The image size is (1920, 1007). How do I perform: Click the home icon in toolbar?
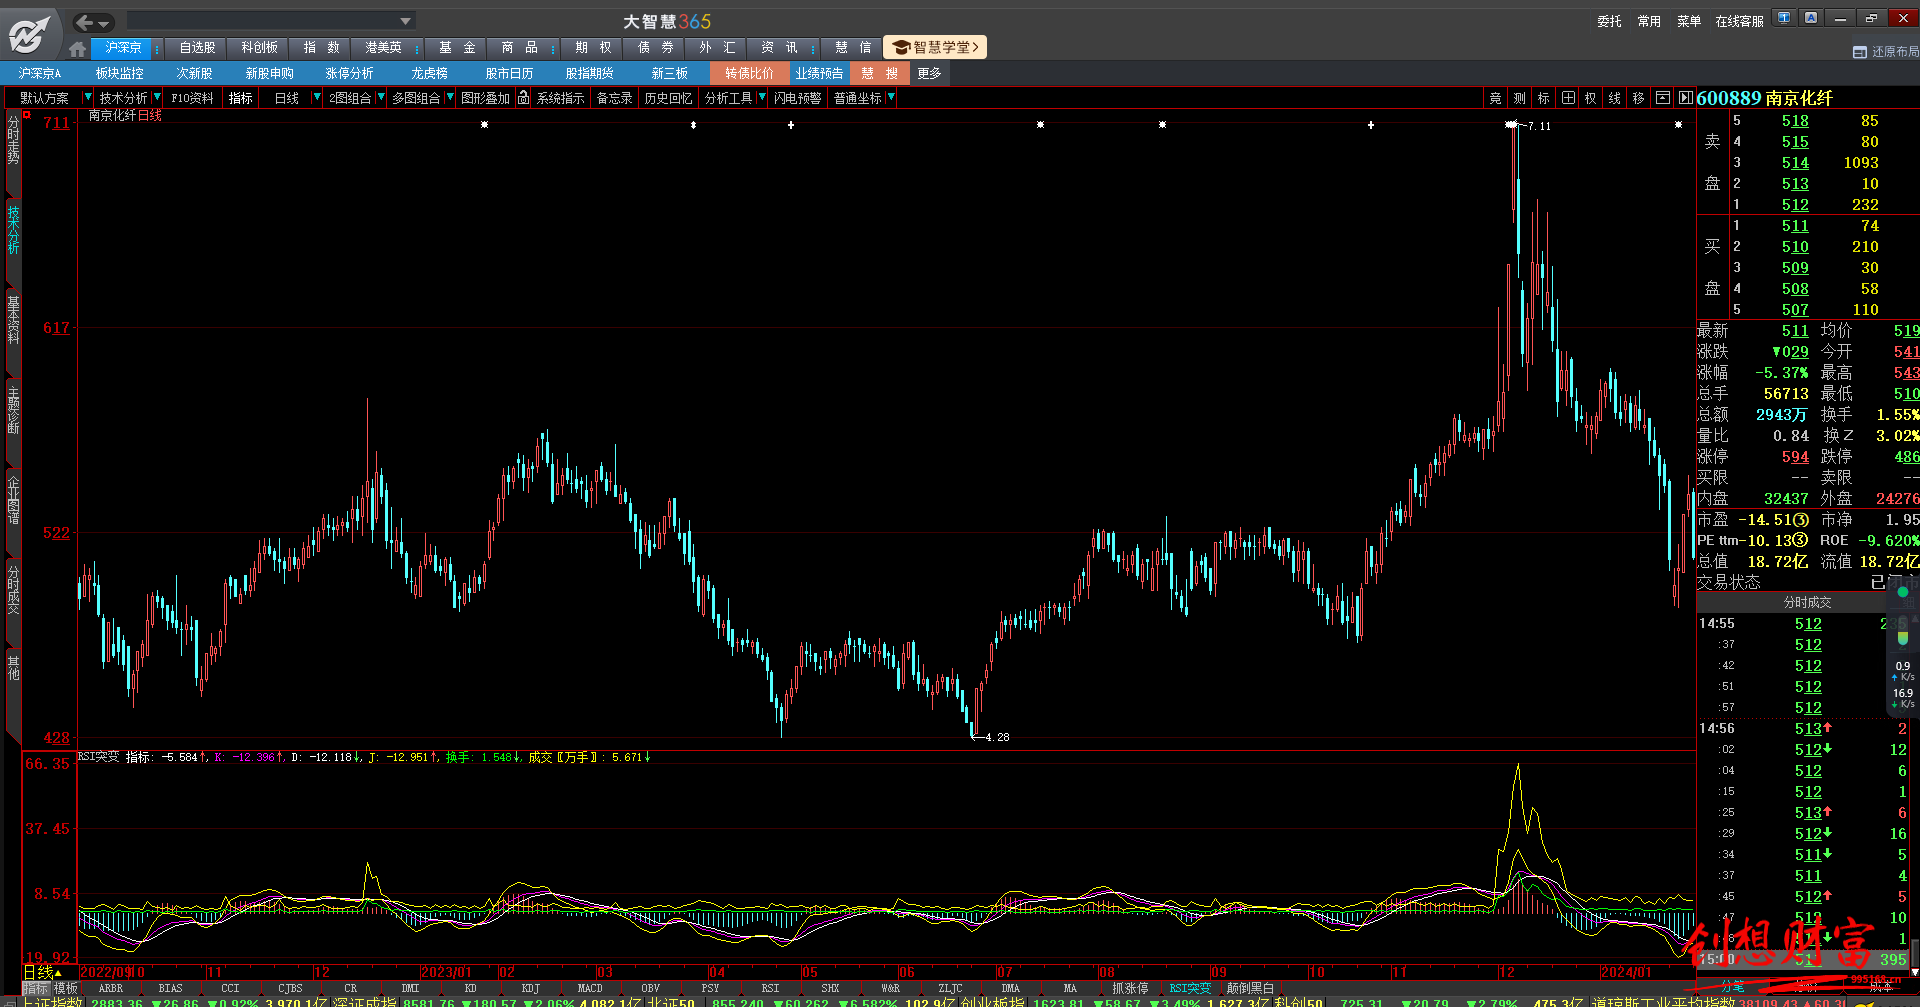click(78, 48)
